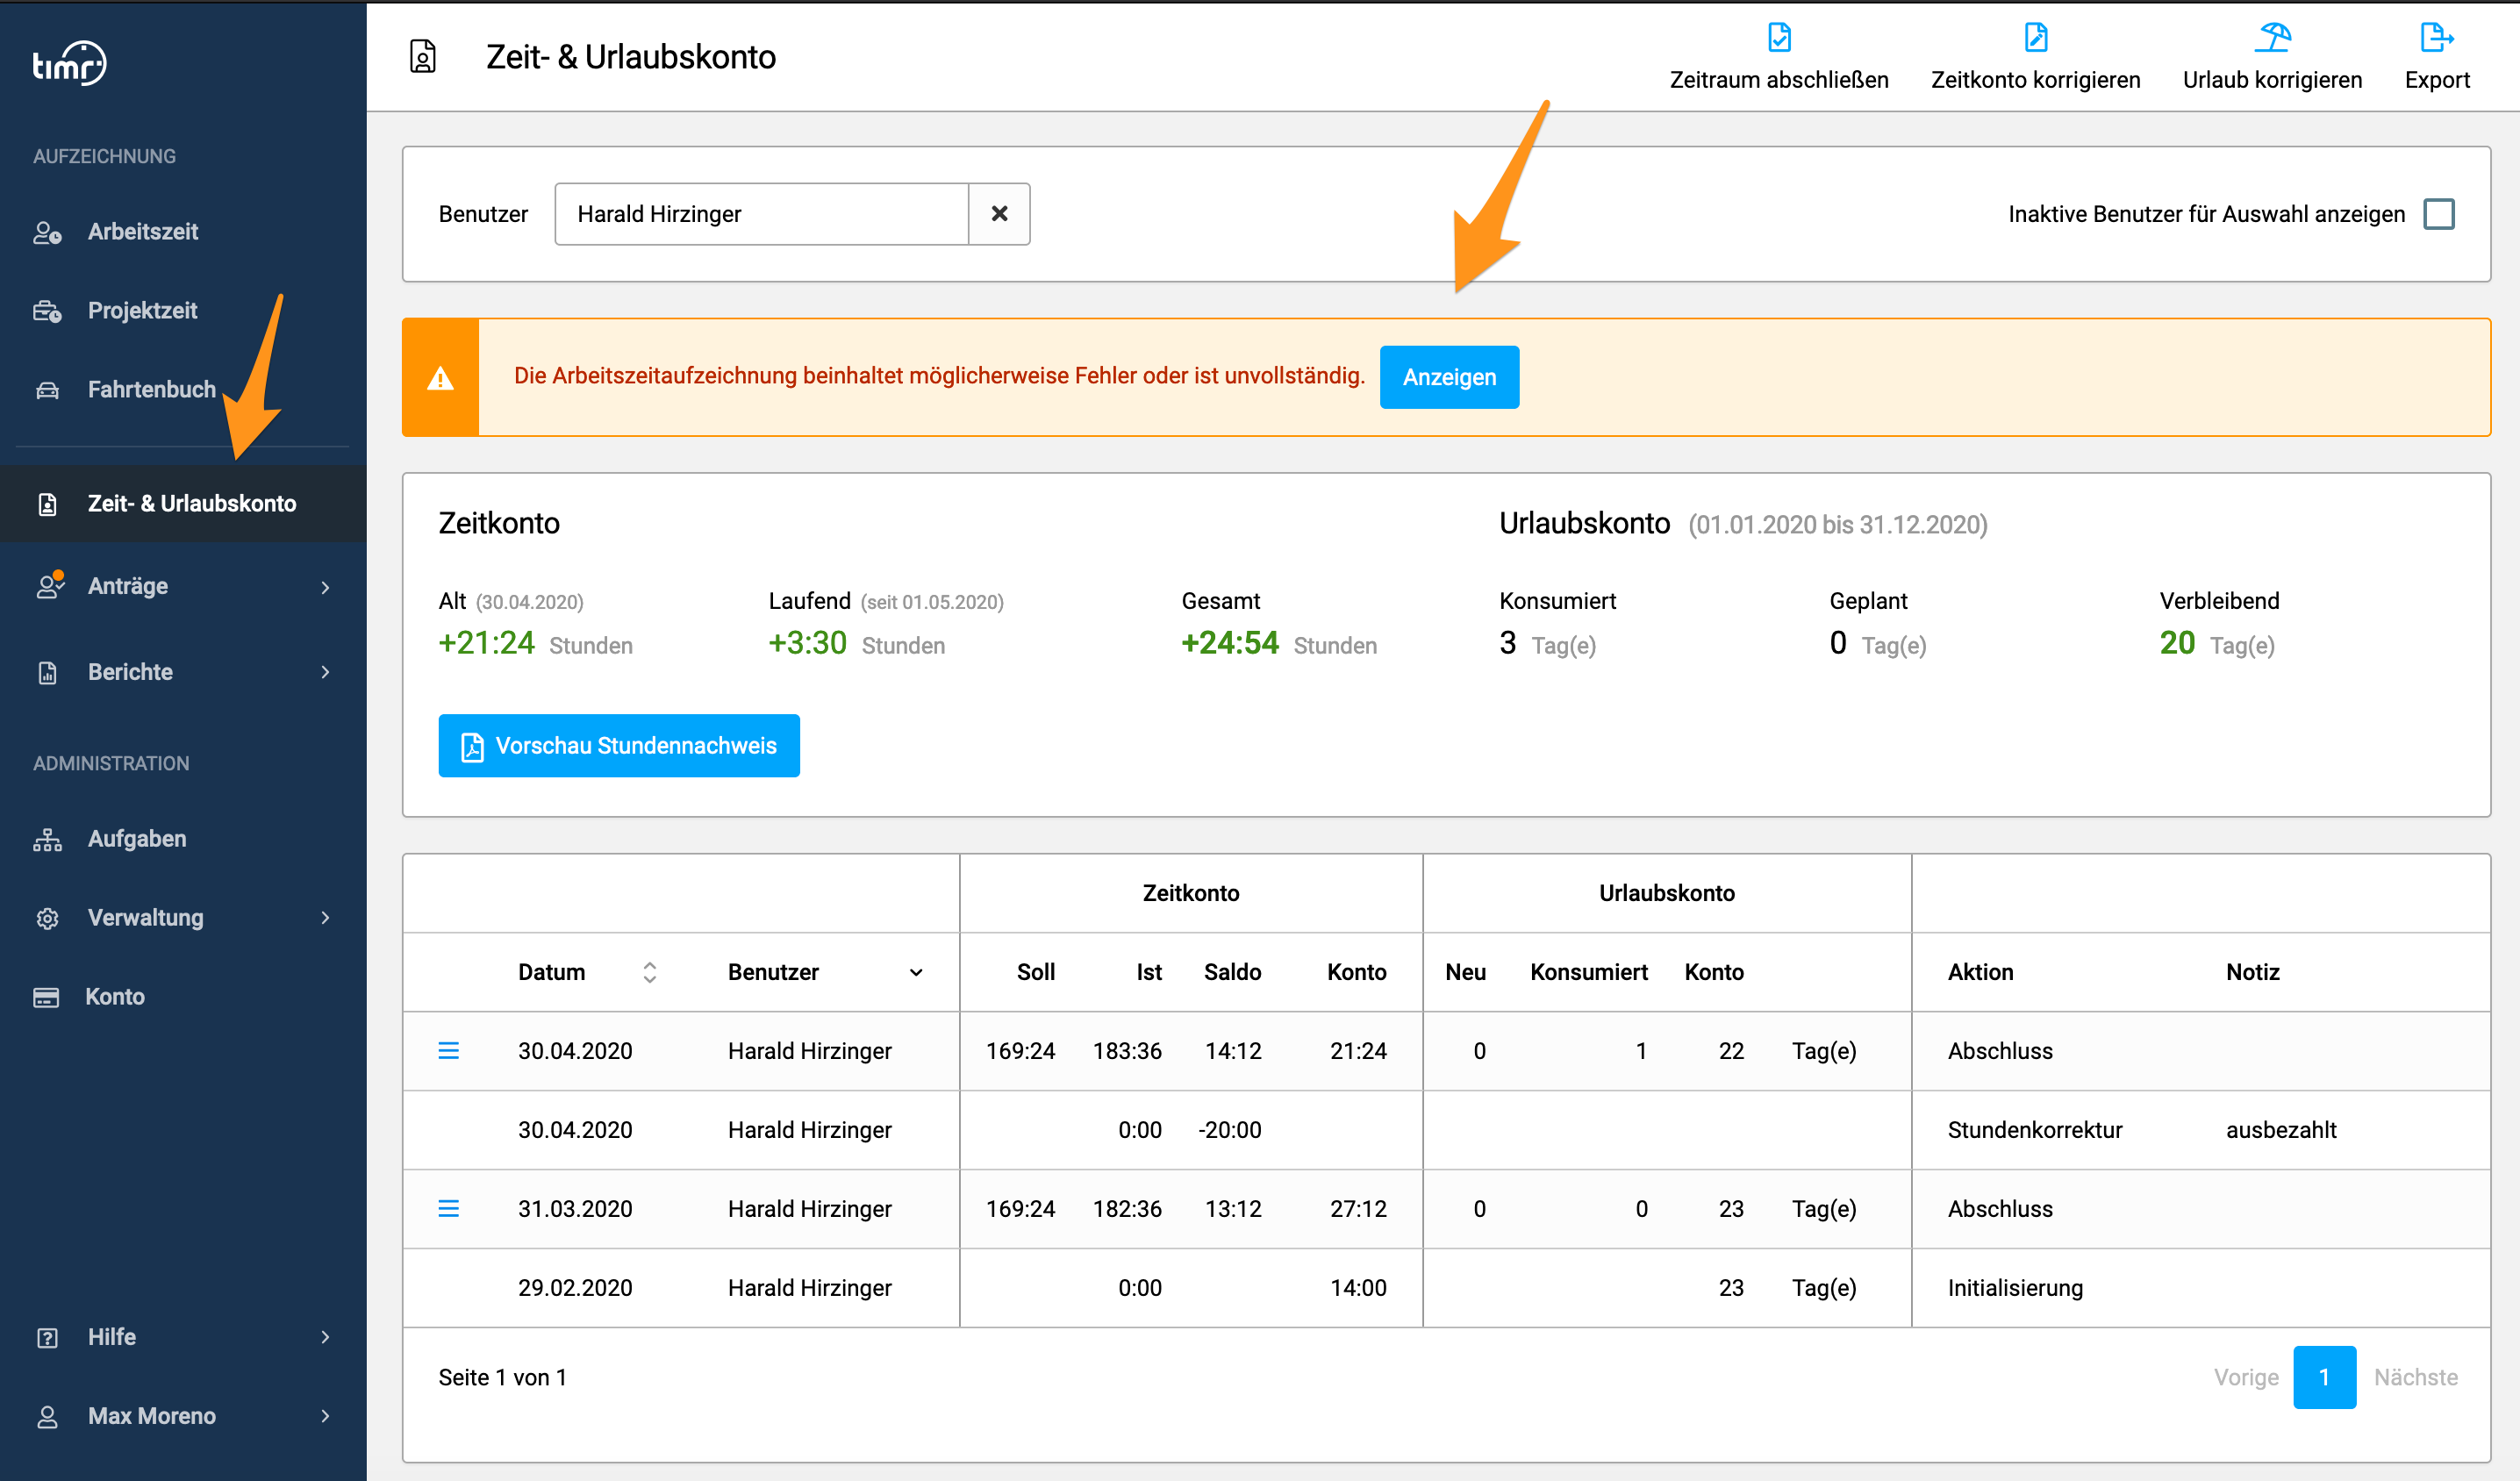Image resolution: width=2520 pixels, height=1481 pixels.
Task: Open the Benutzer column dropdown arrow
Action: (916, 973)
